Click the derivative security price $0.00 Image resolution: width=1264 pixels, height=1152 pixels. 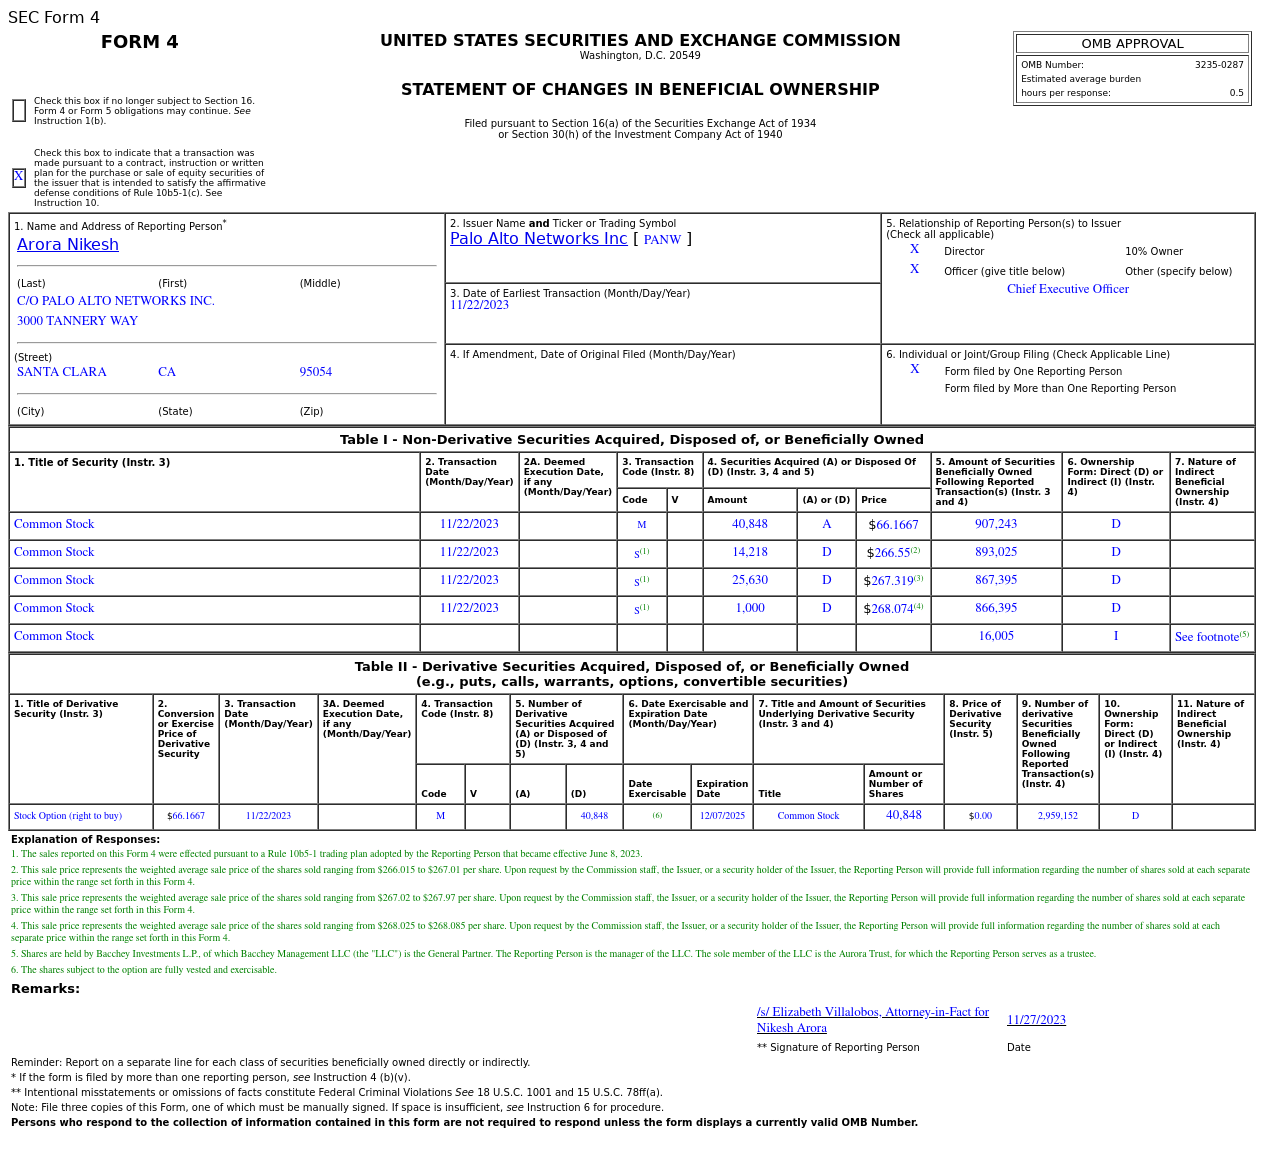pos(980,816)
